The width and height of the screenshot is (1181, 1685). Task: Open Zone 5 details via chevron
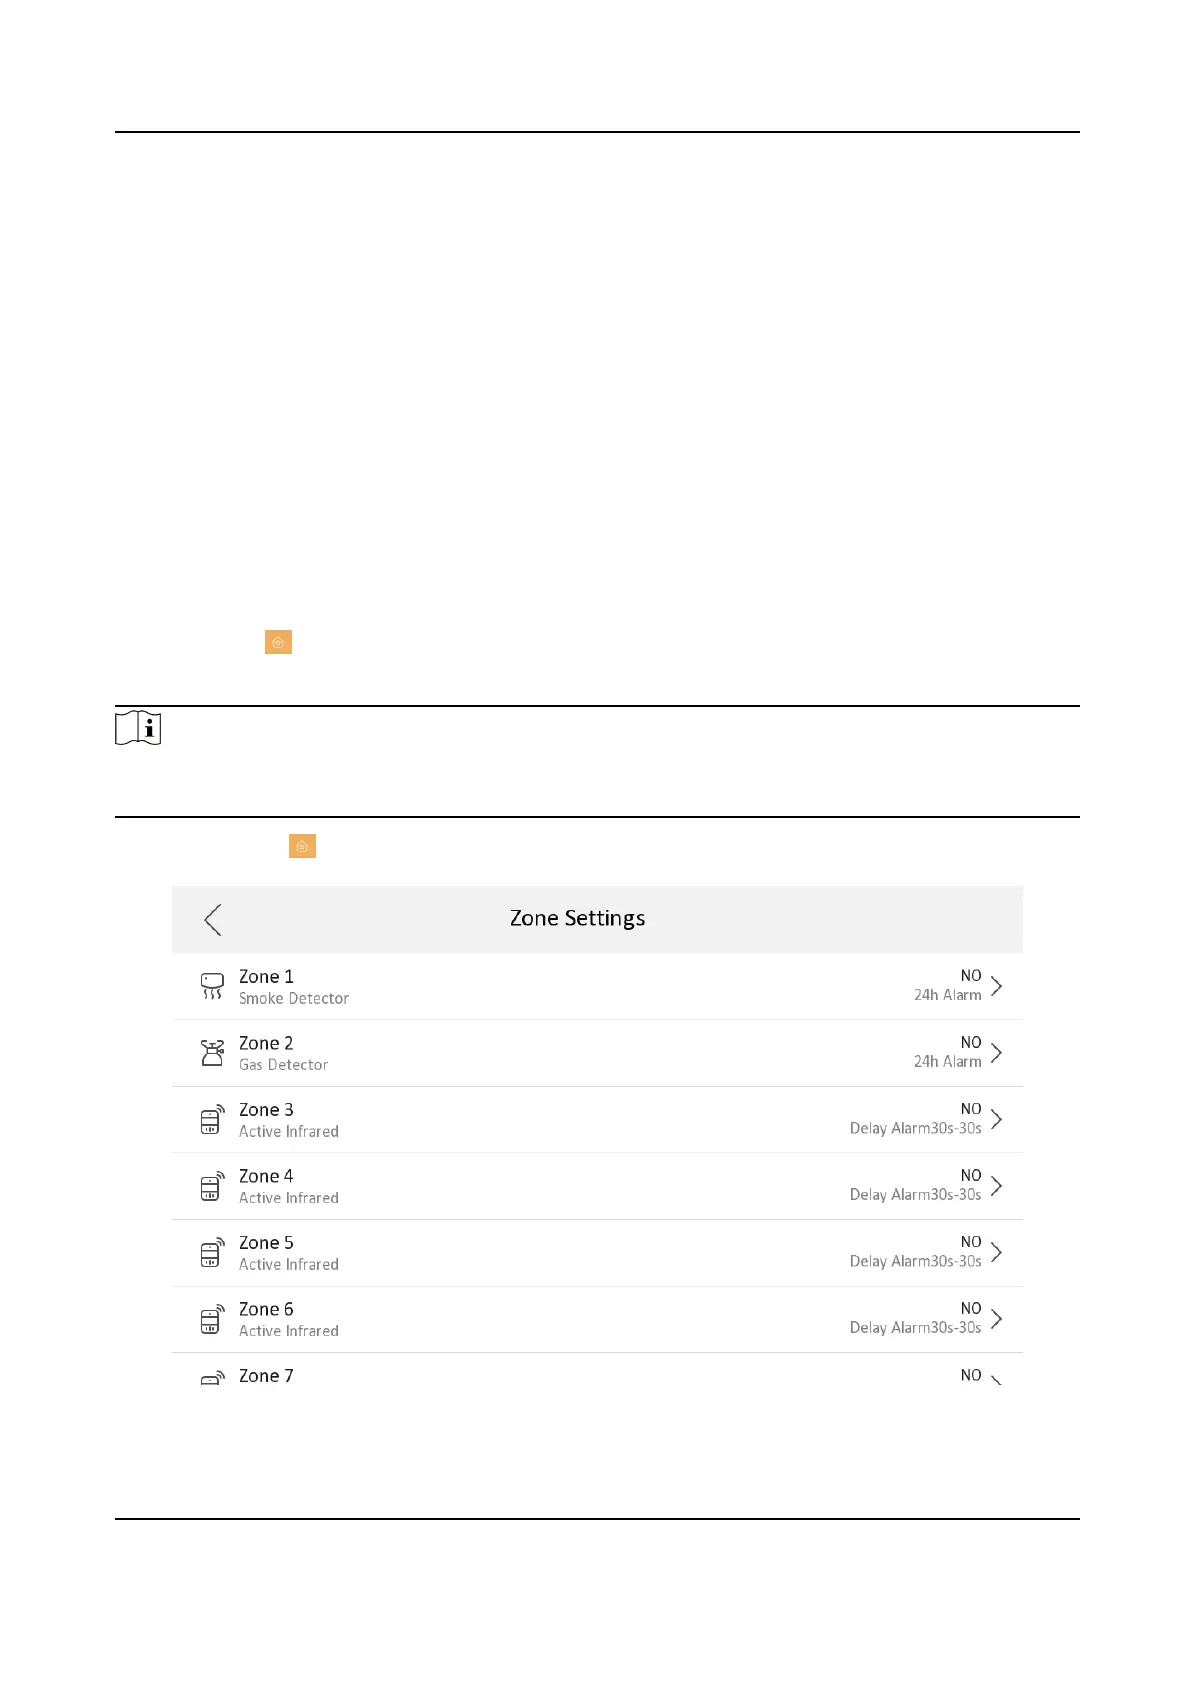pyautogui.click(x=996, y=1253)
